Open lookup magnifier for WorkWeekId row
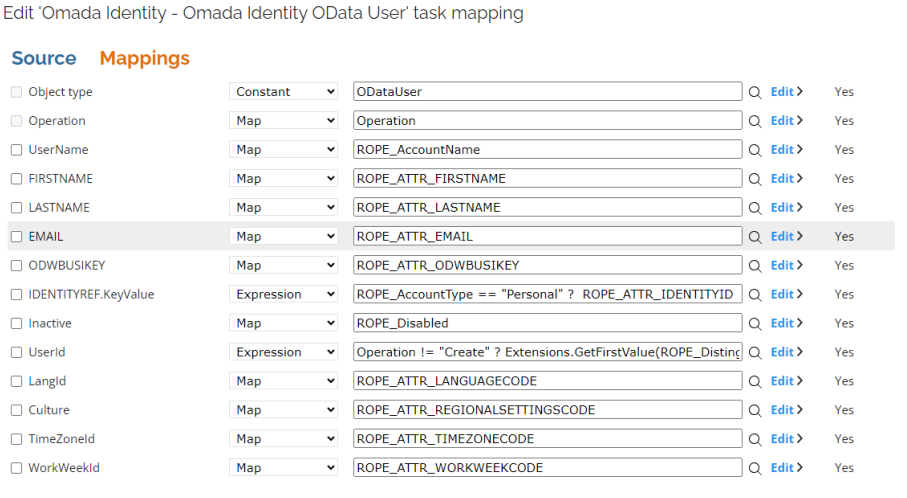This screenshot has height=498, width=907. point(755,469)
